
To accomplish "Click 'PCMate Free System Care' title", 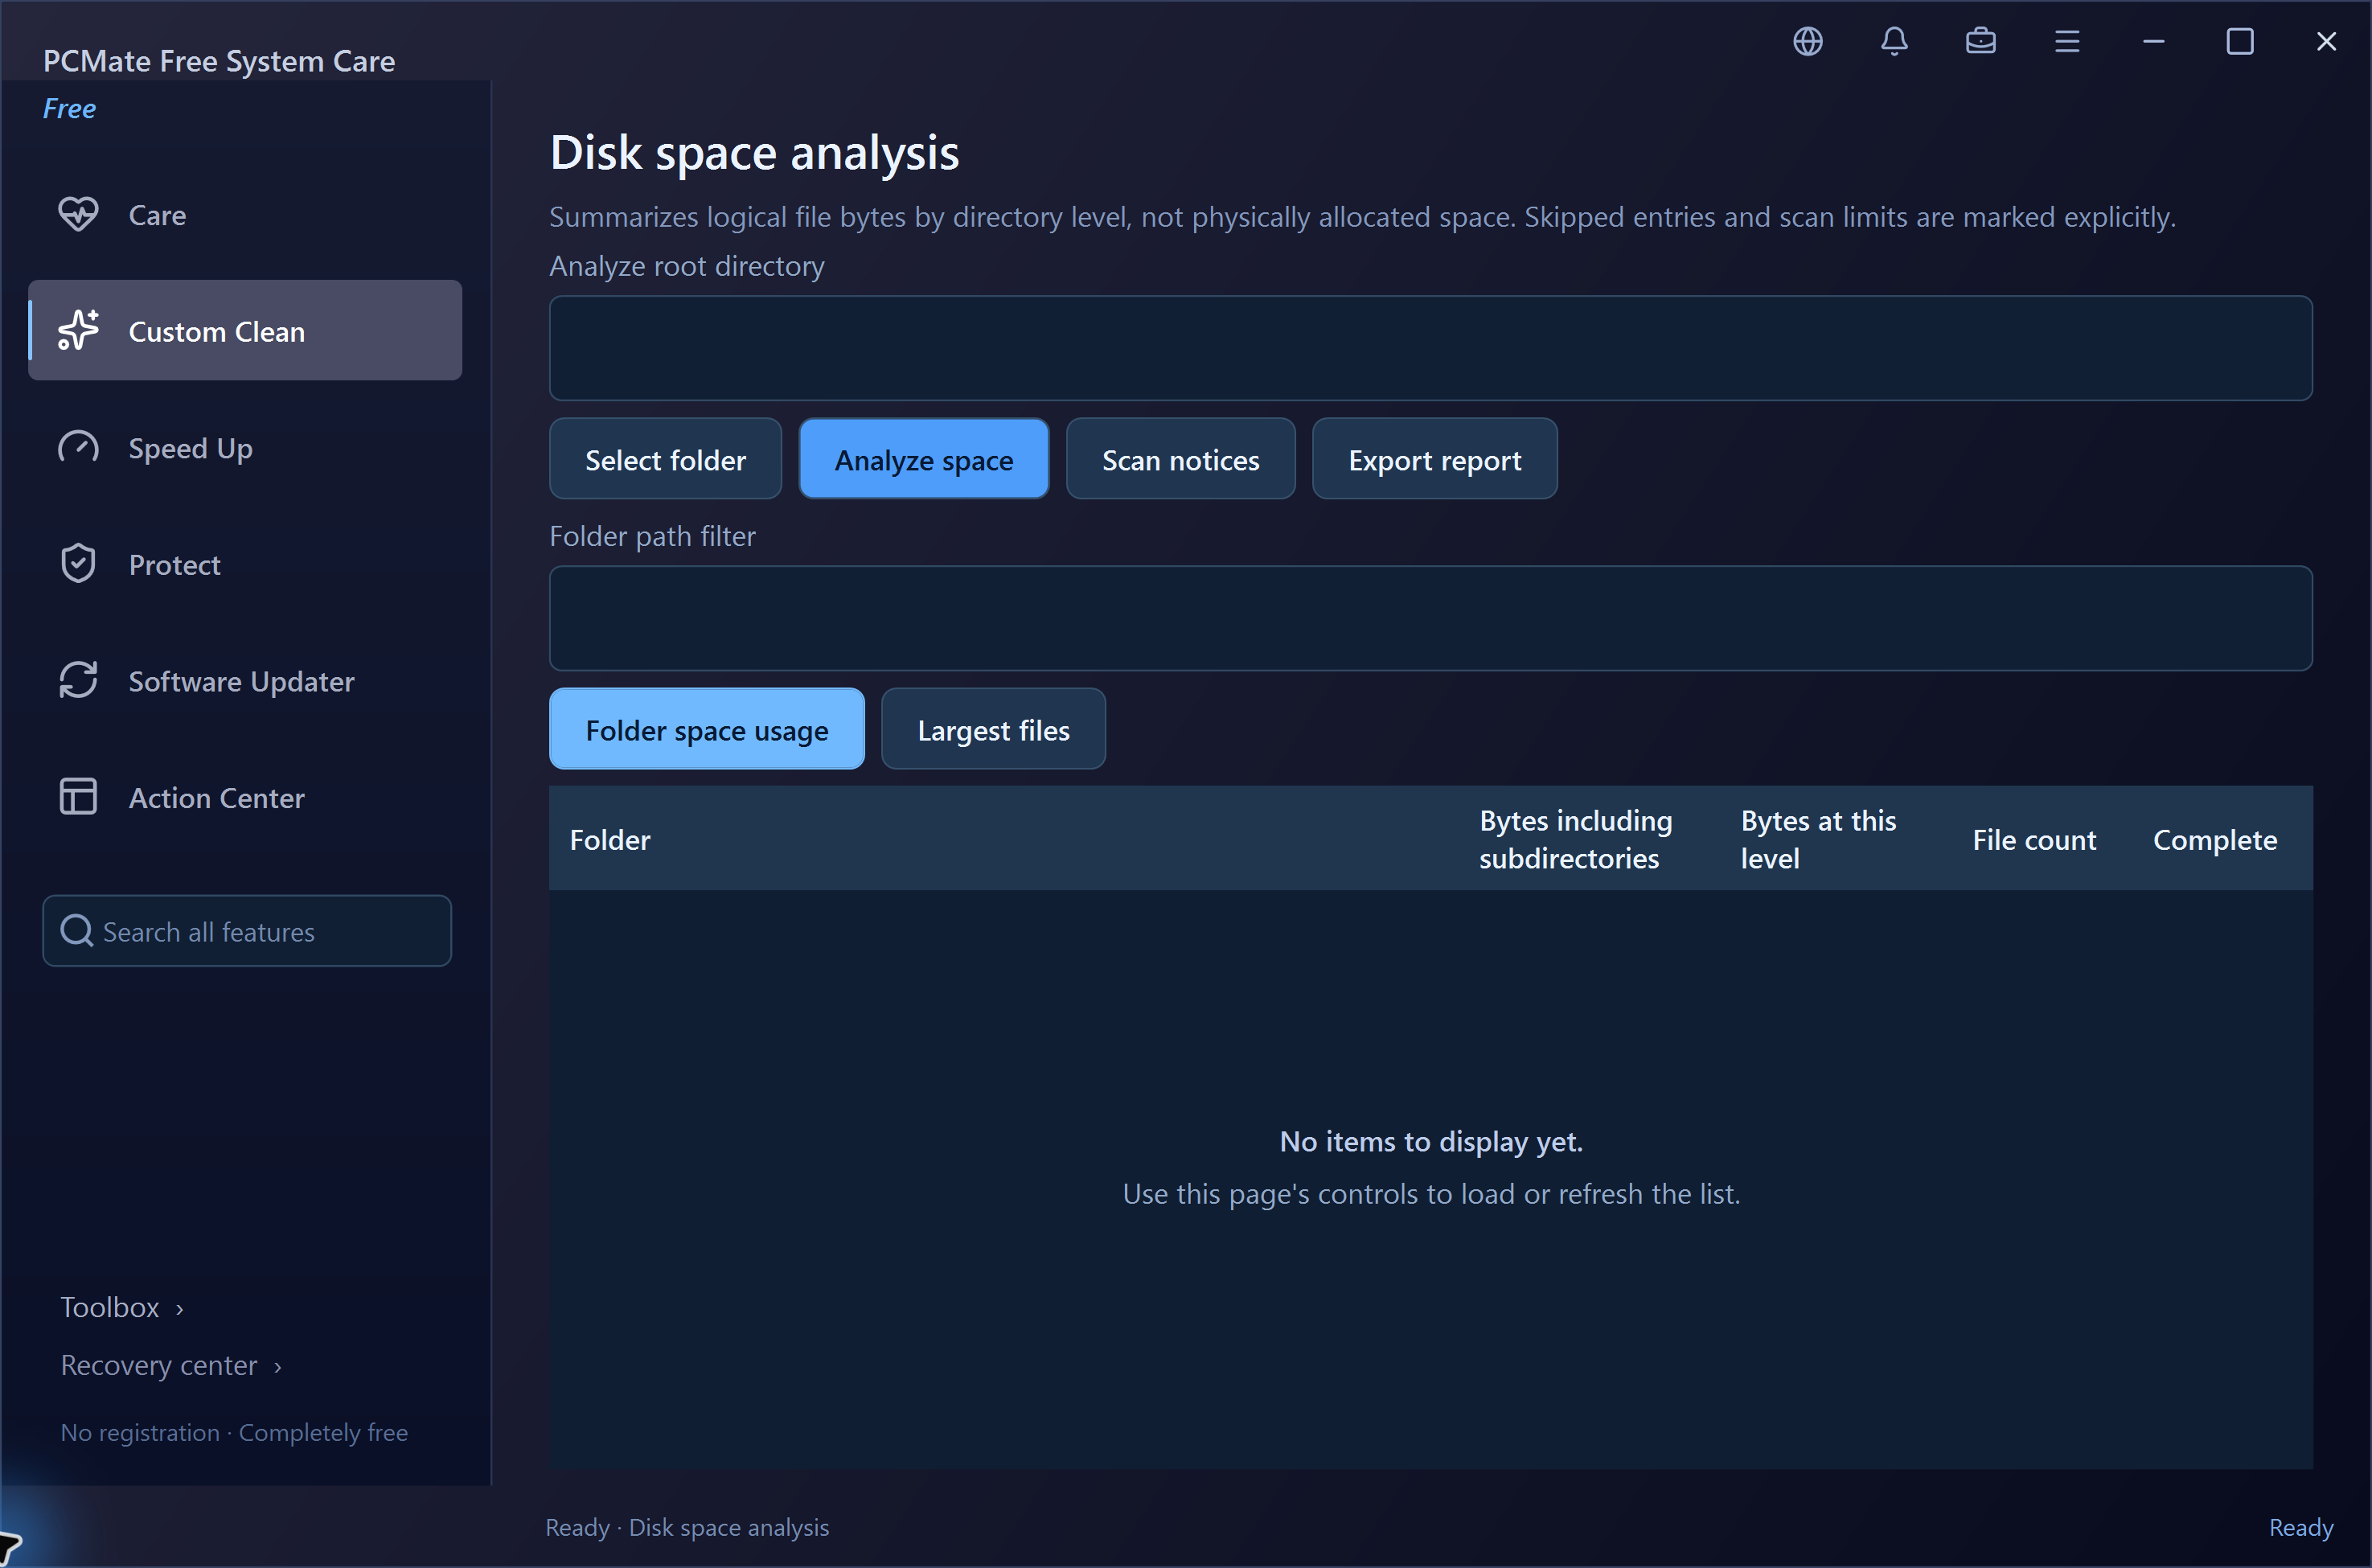I will pos(219,61).
